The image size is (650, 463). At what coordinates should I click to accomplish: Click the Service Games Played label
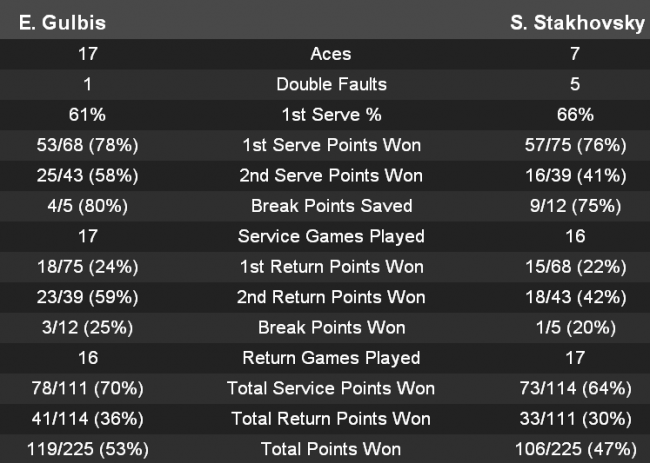click(x=331, y=237)
